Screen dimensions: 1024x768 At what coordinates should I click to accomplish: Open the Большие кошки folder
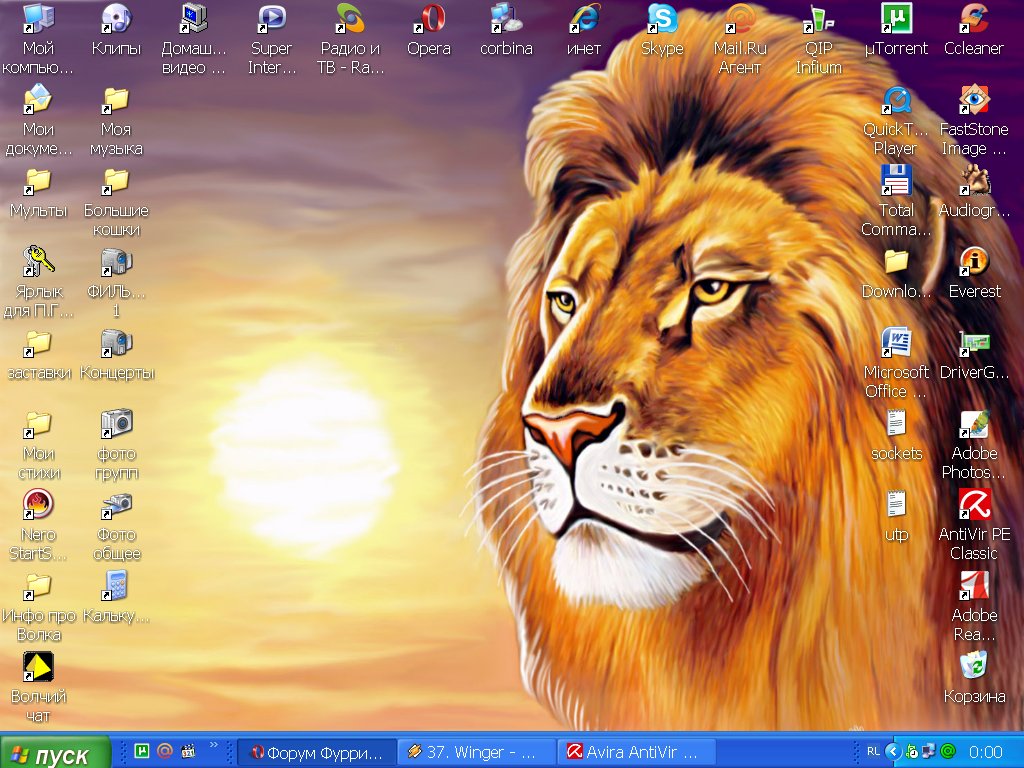(116, 180)
